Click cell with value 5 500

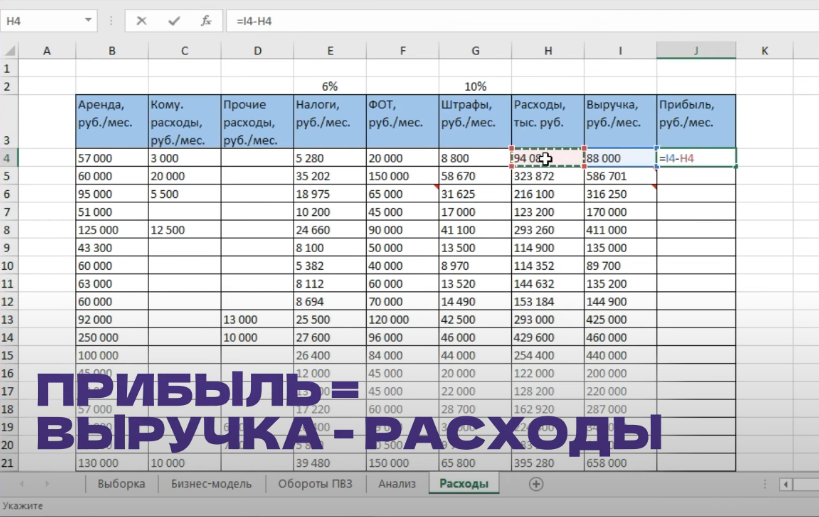coord(184,194)
